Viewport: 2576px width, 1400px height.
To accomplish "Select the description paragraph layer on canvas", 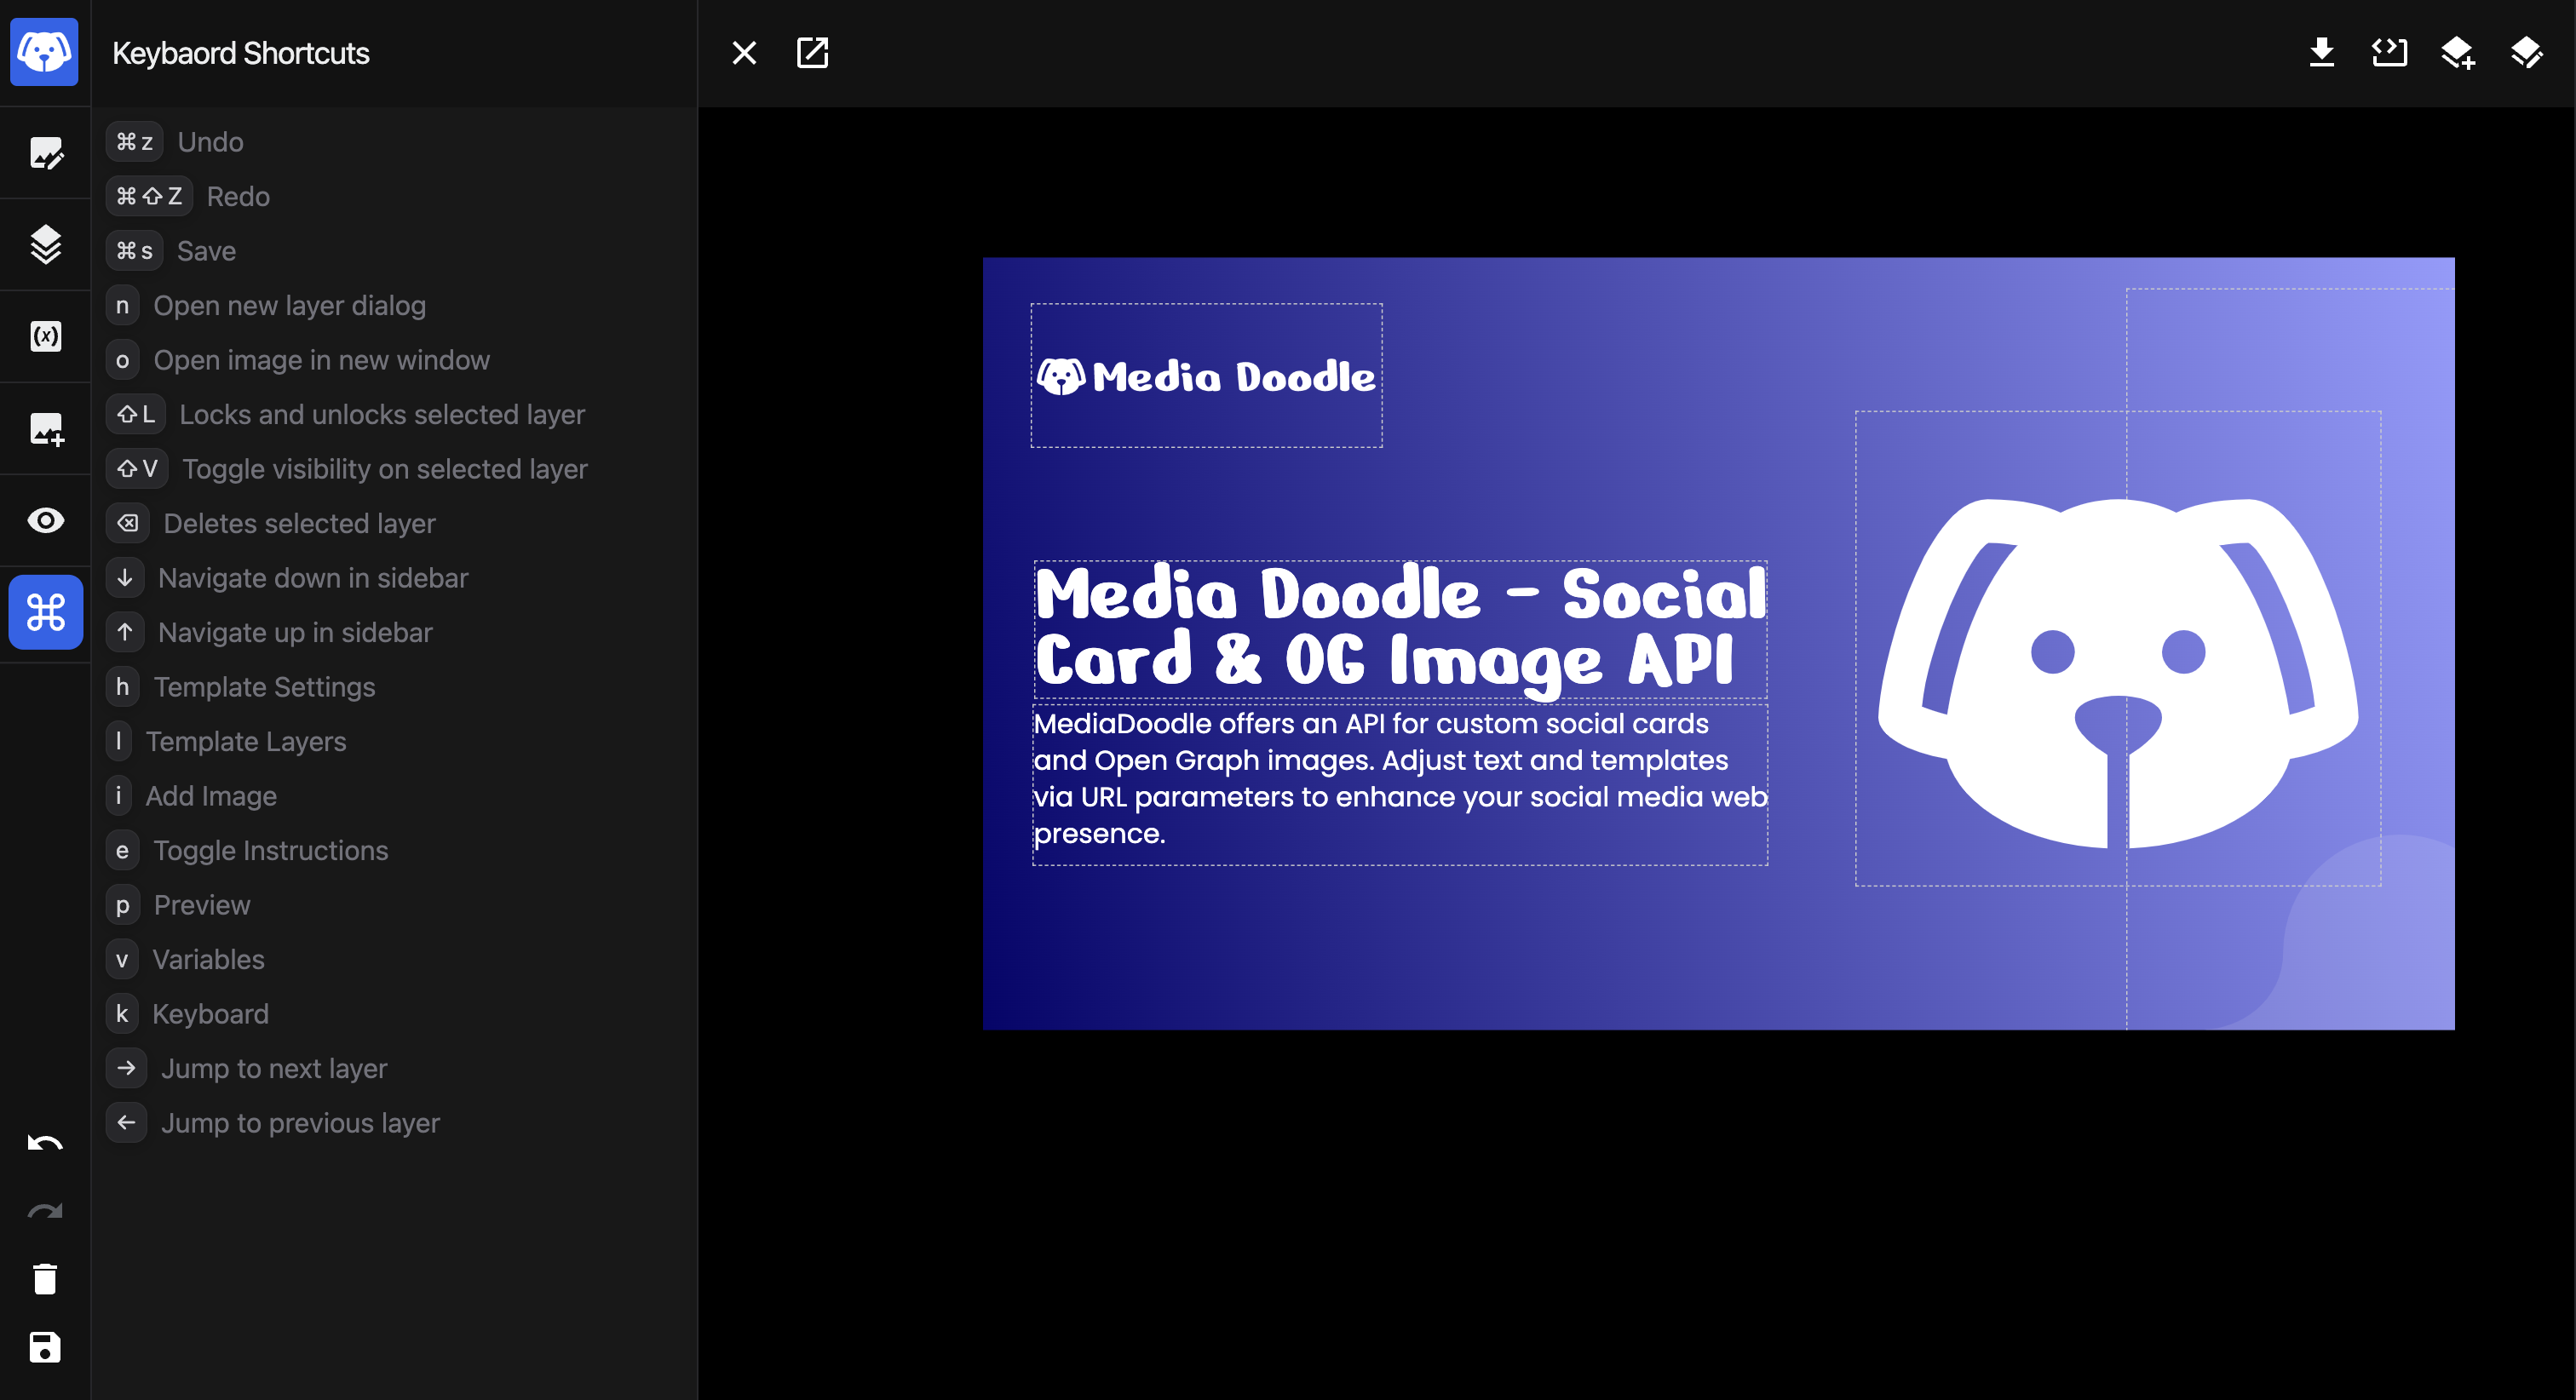I will pyautogui.click(x=1400, y=784).
